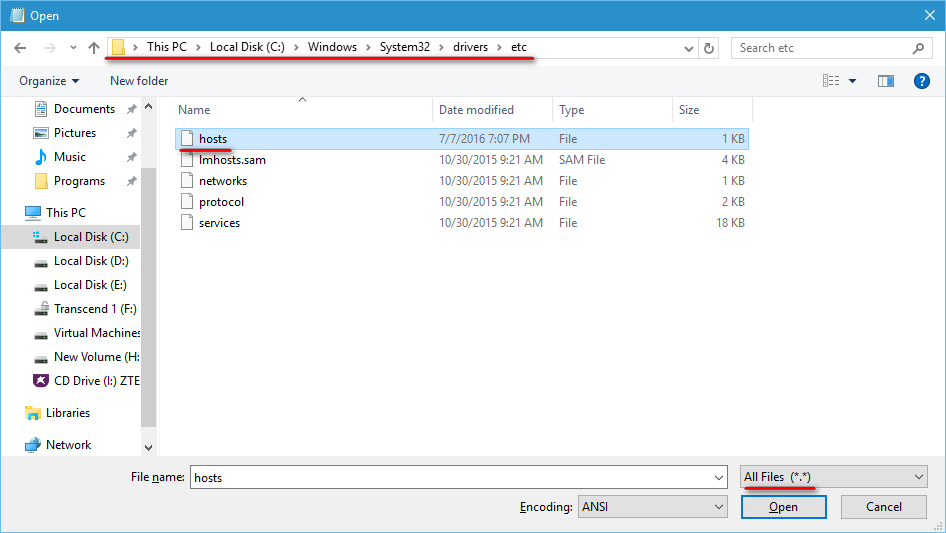Refresh the etc folder listing
946x533 pixels.
709,48
